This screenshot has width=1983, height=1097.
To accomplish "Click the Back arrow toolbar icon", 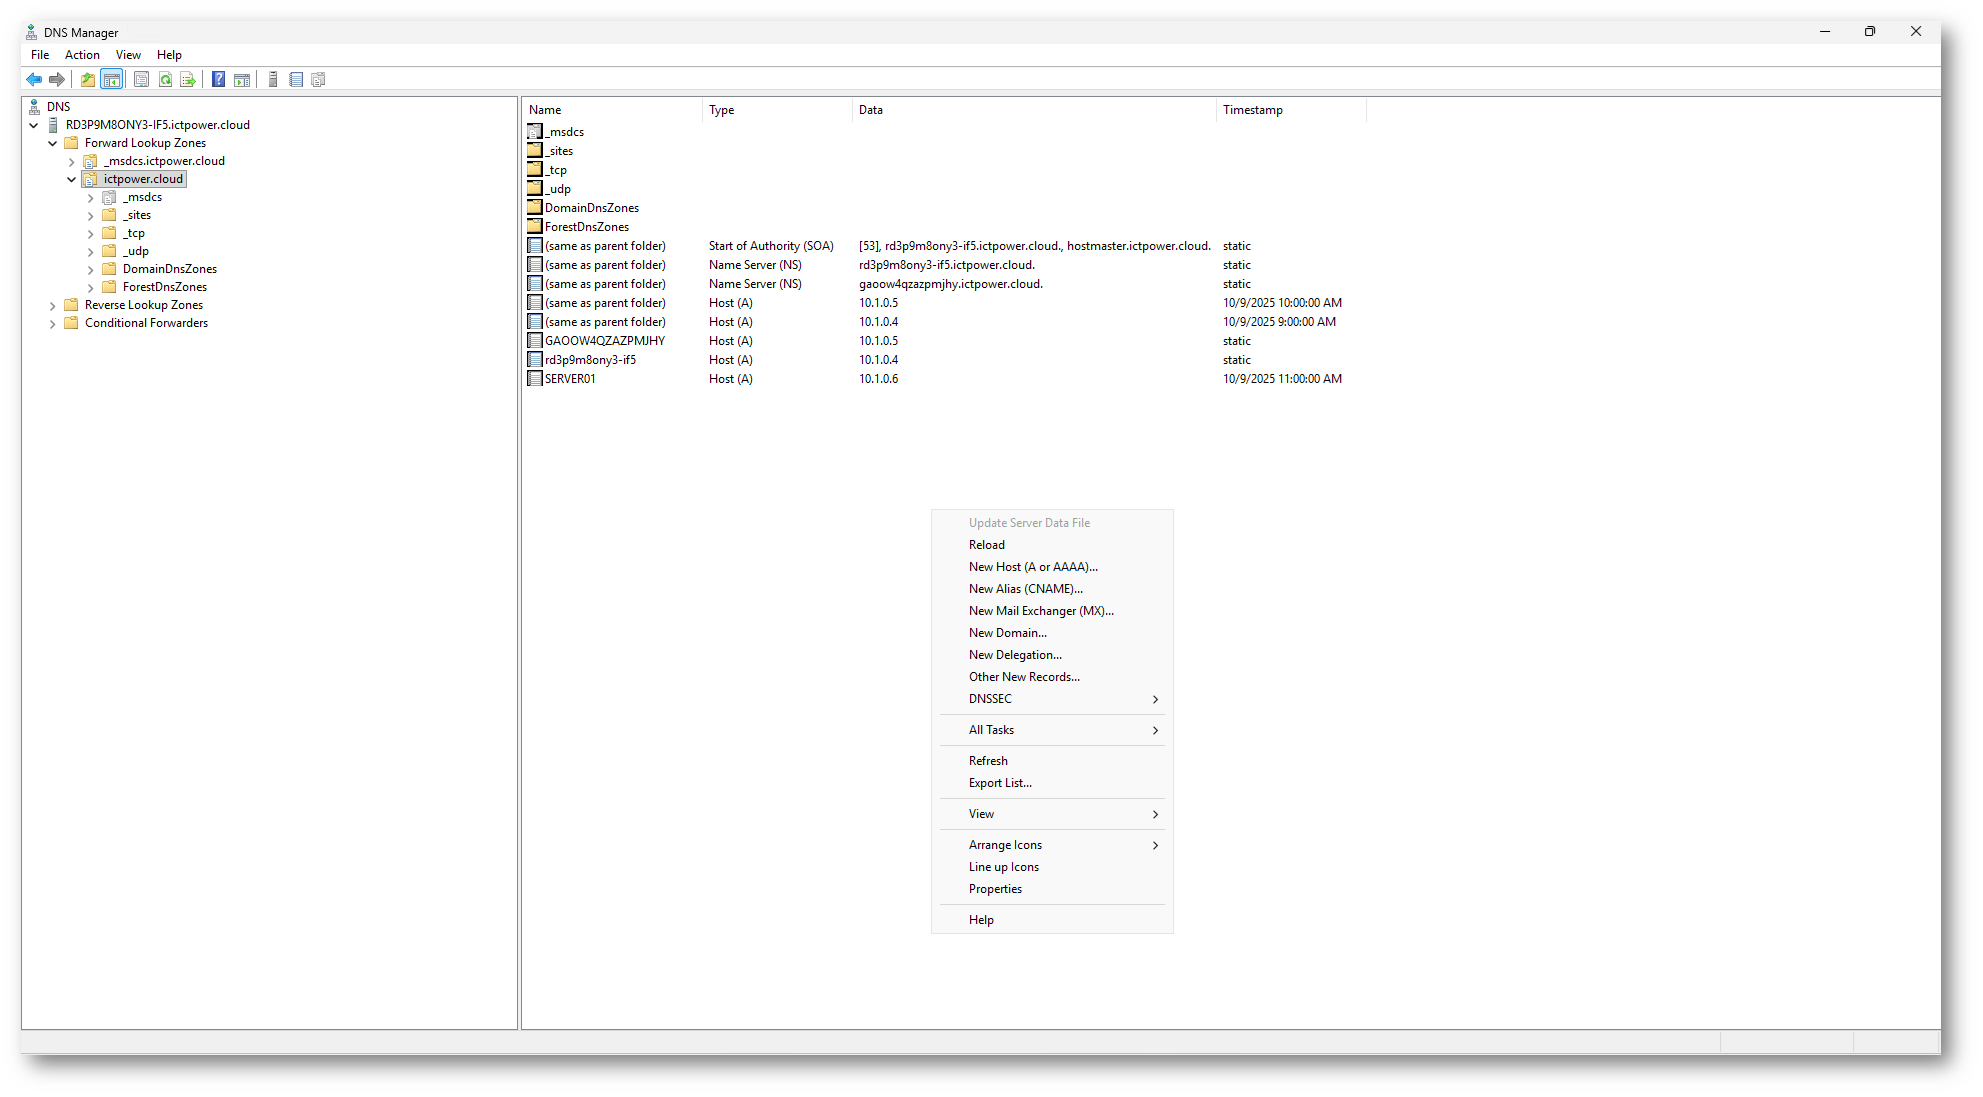I will tap(34, 80).
